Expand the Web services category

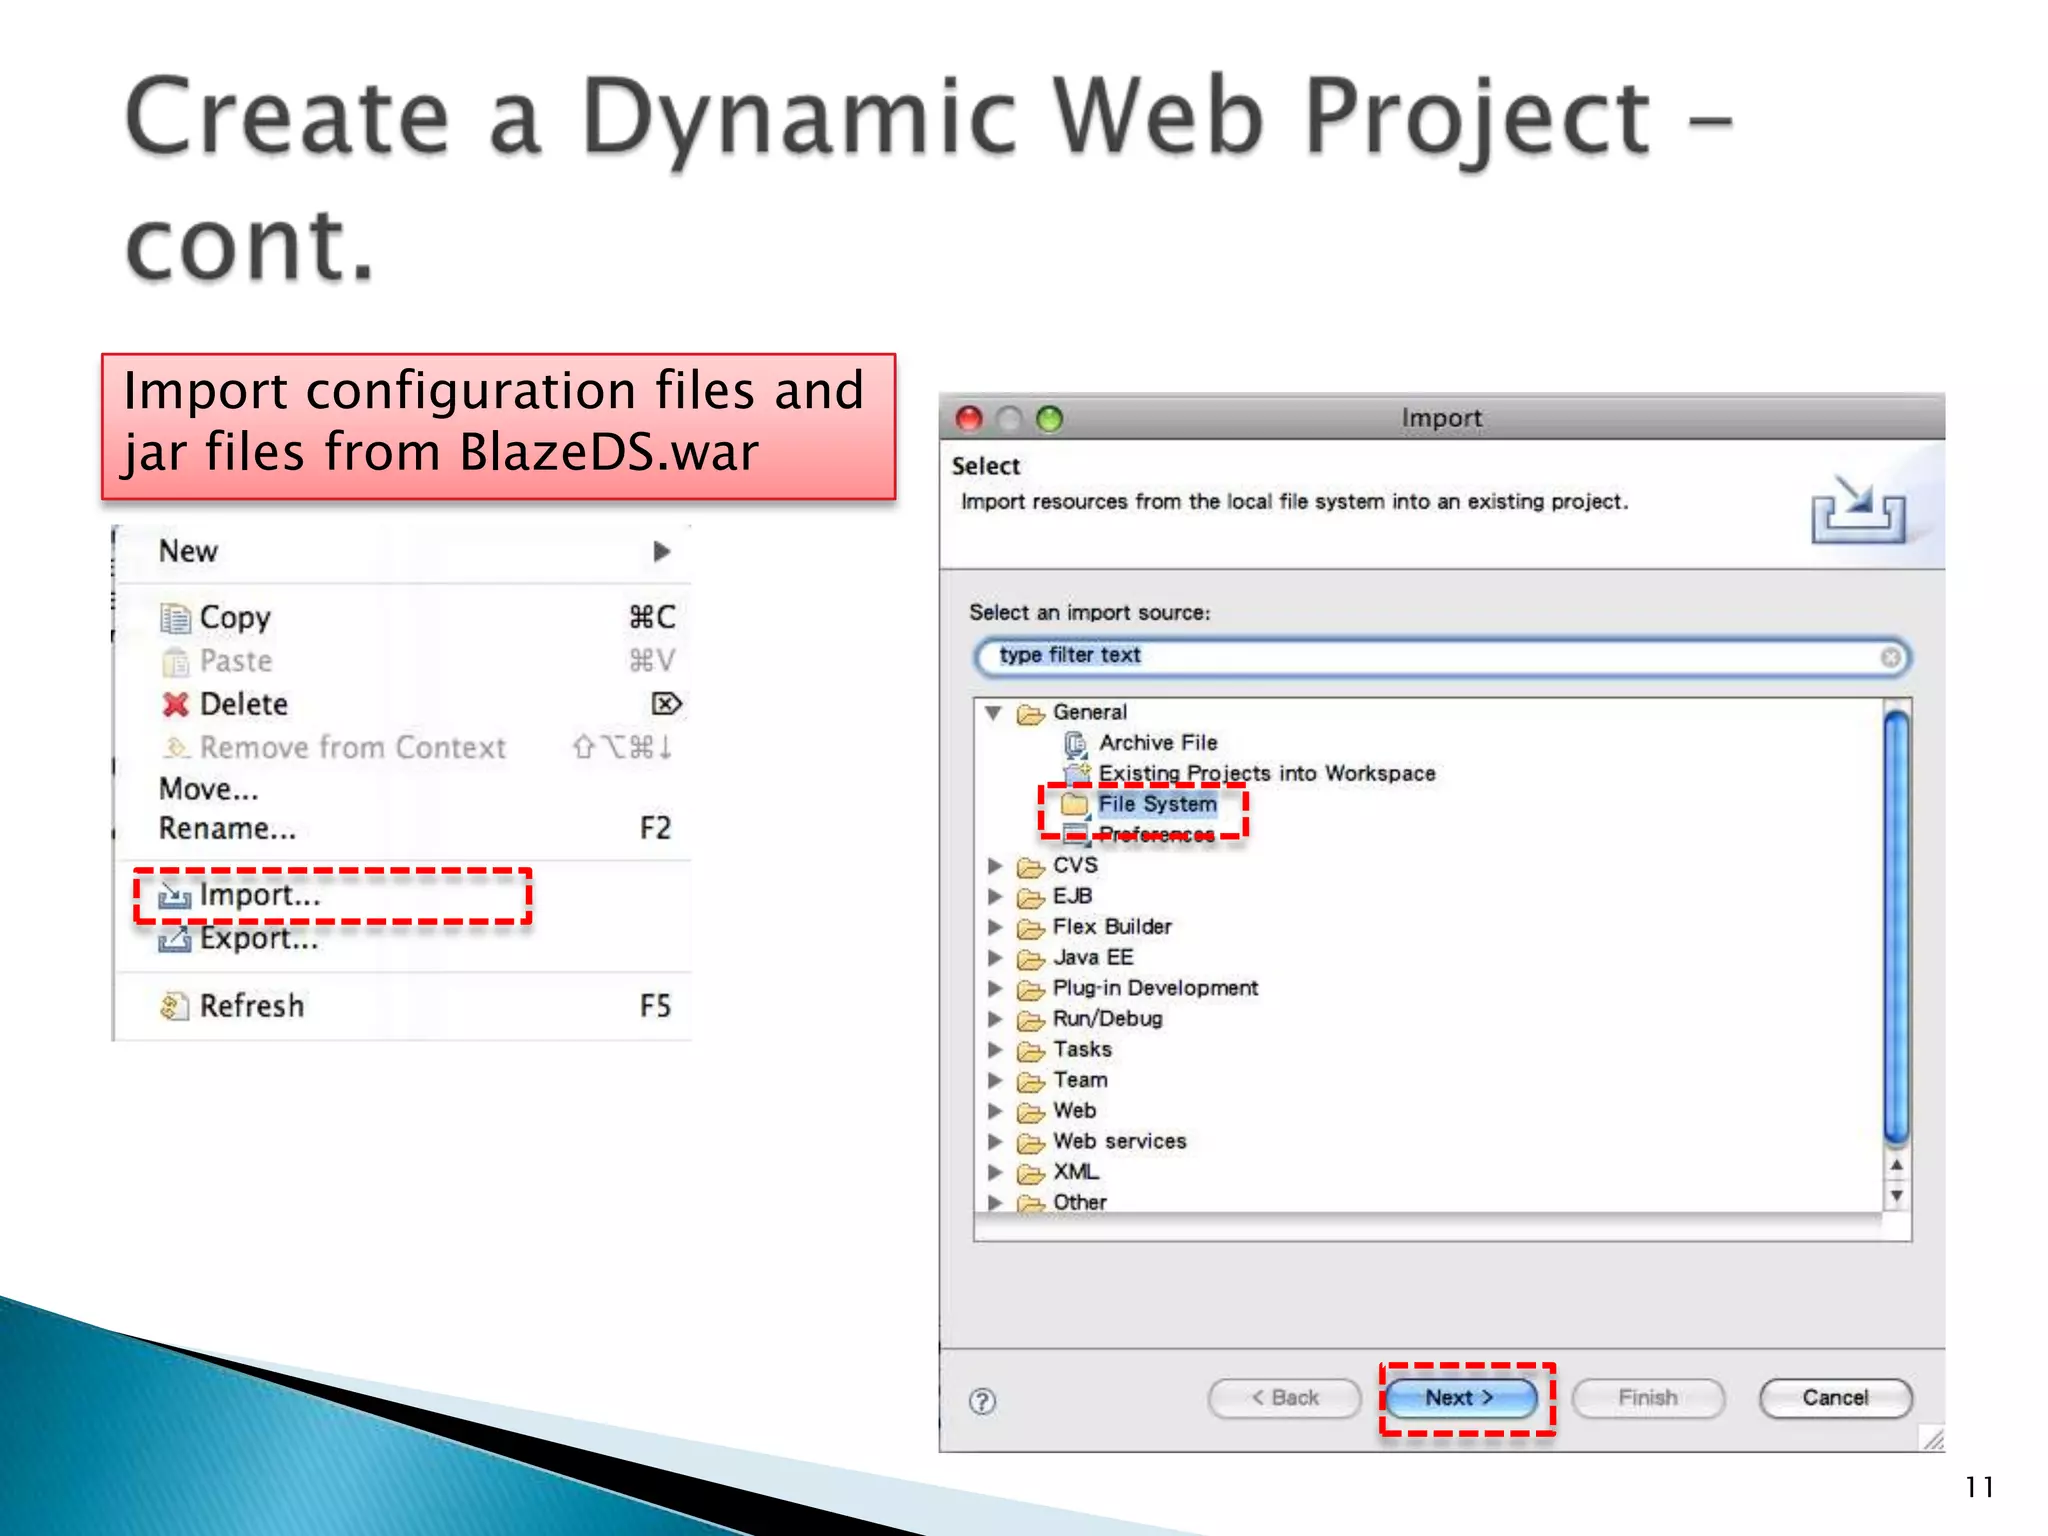click(x=995, y=1141)
